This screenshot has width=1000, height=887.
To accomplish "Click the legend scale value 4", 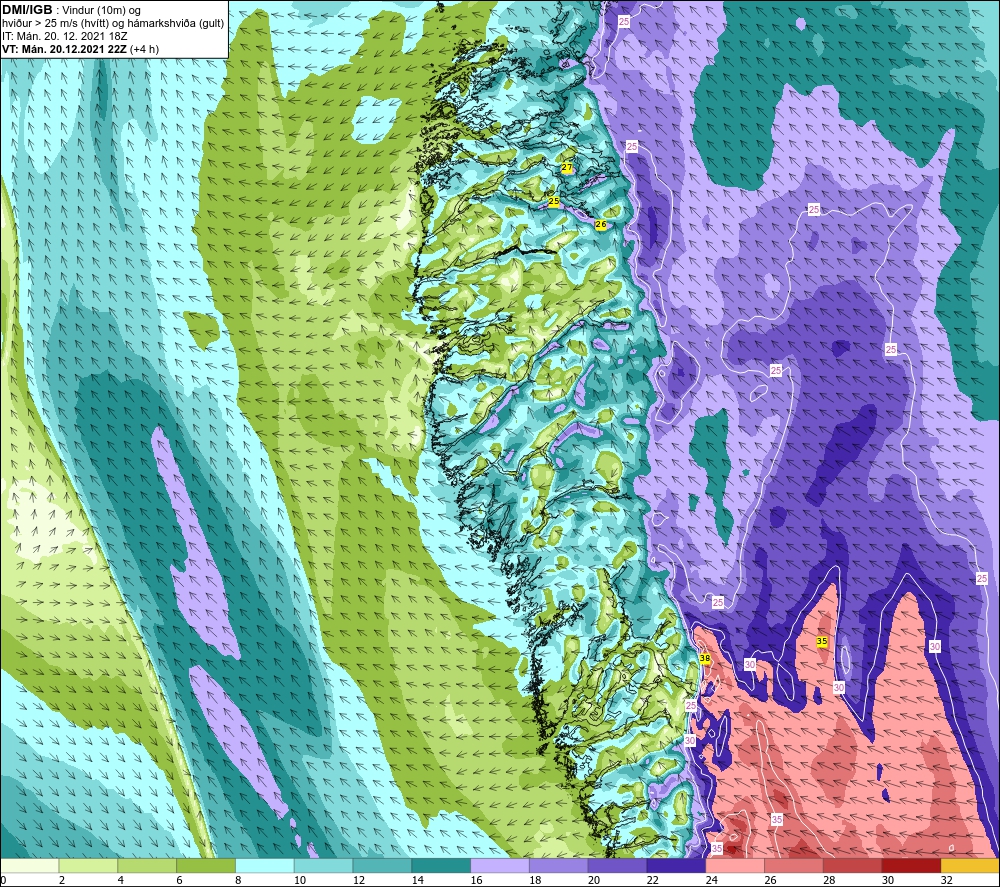I will 121,880.
